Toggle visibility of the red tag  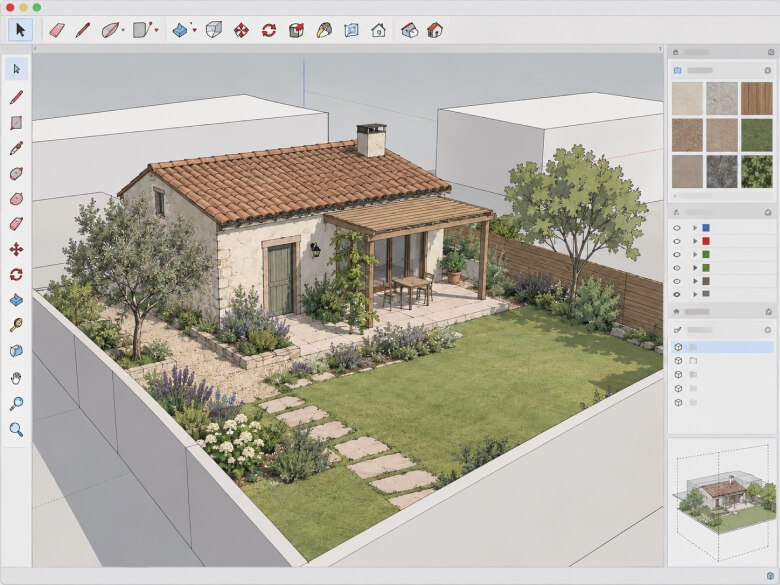(677, 241)
